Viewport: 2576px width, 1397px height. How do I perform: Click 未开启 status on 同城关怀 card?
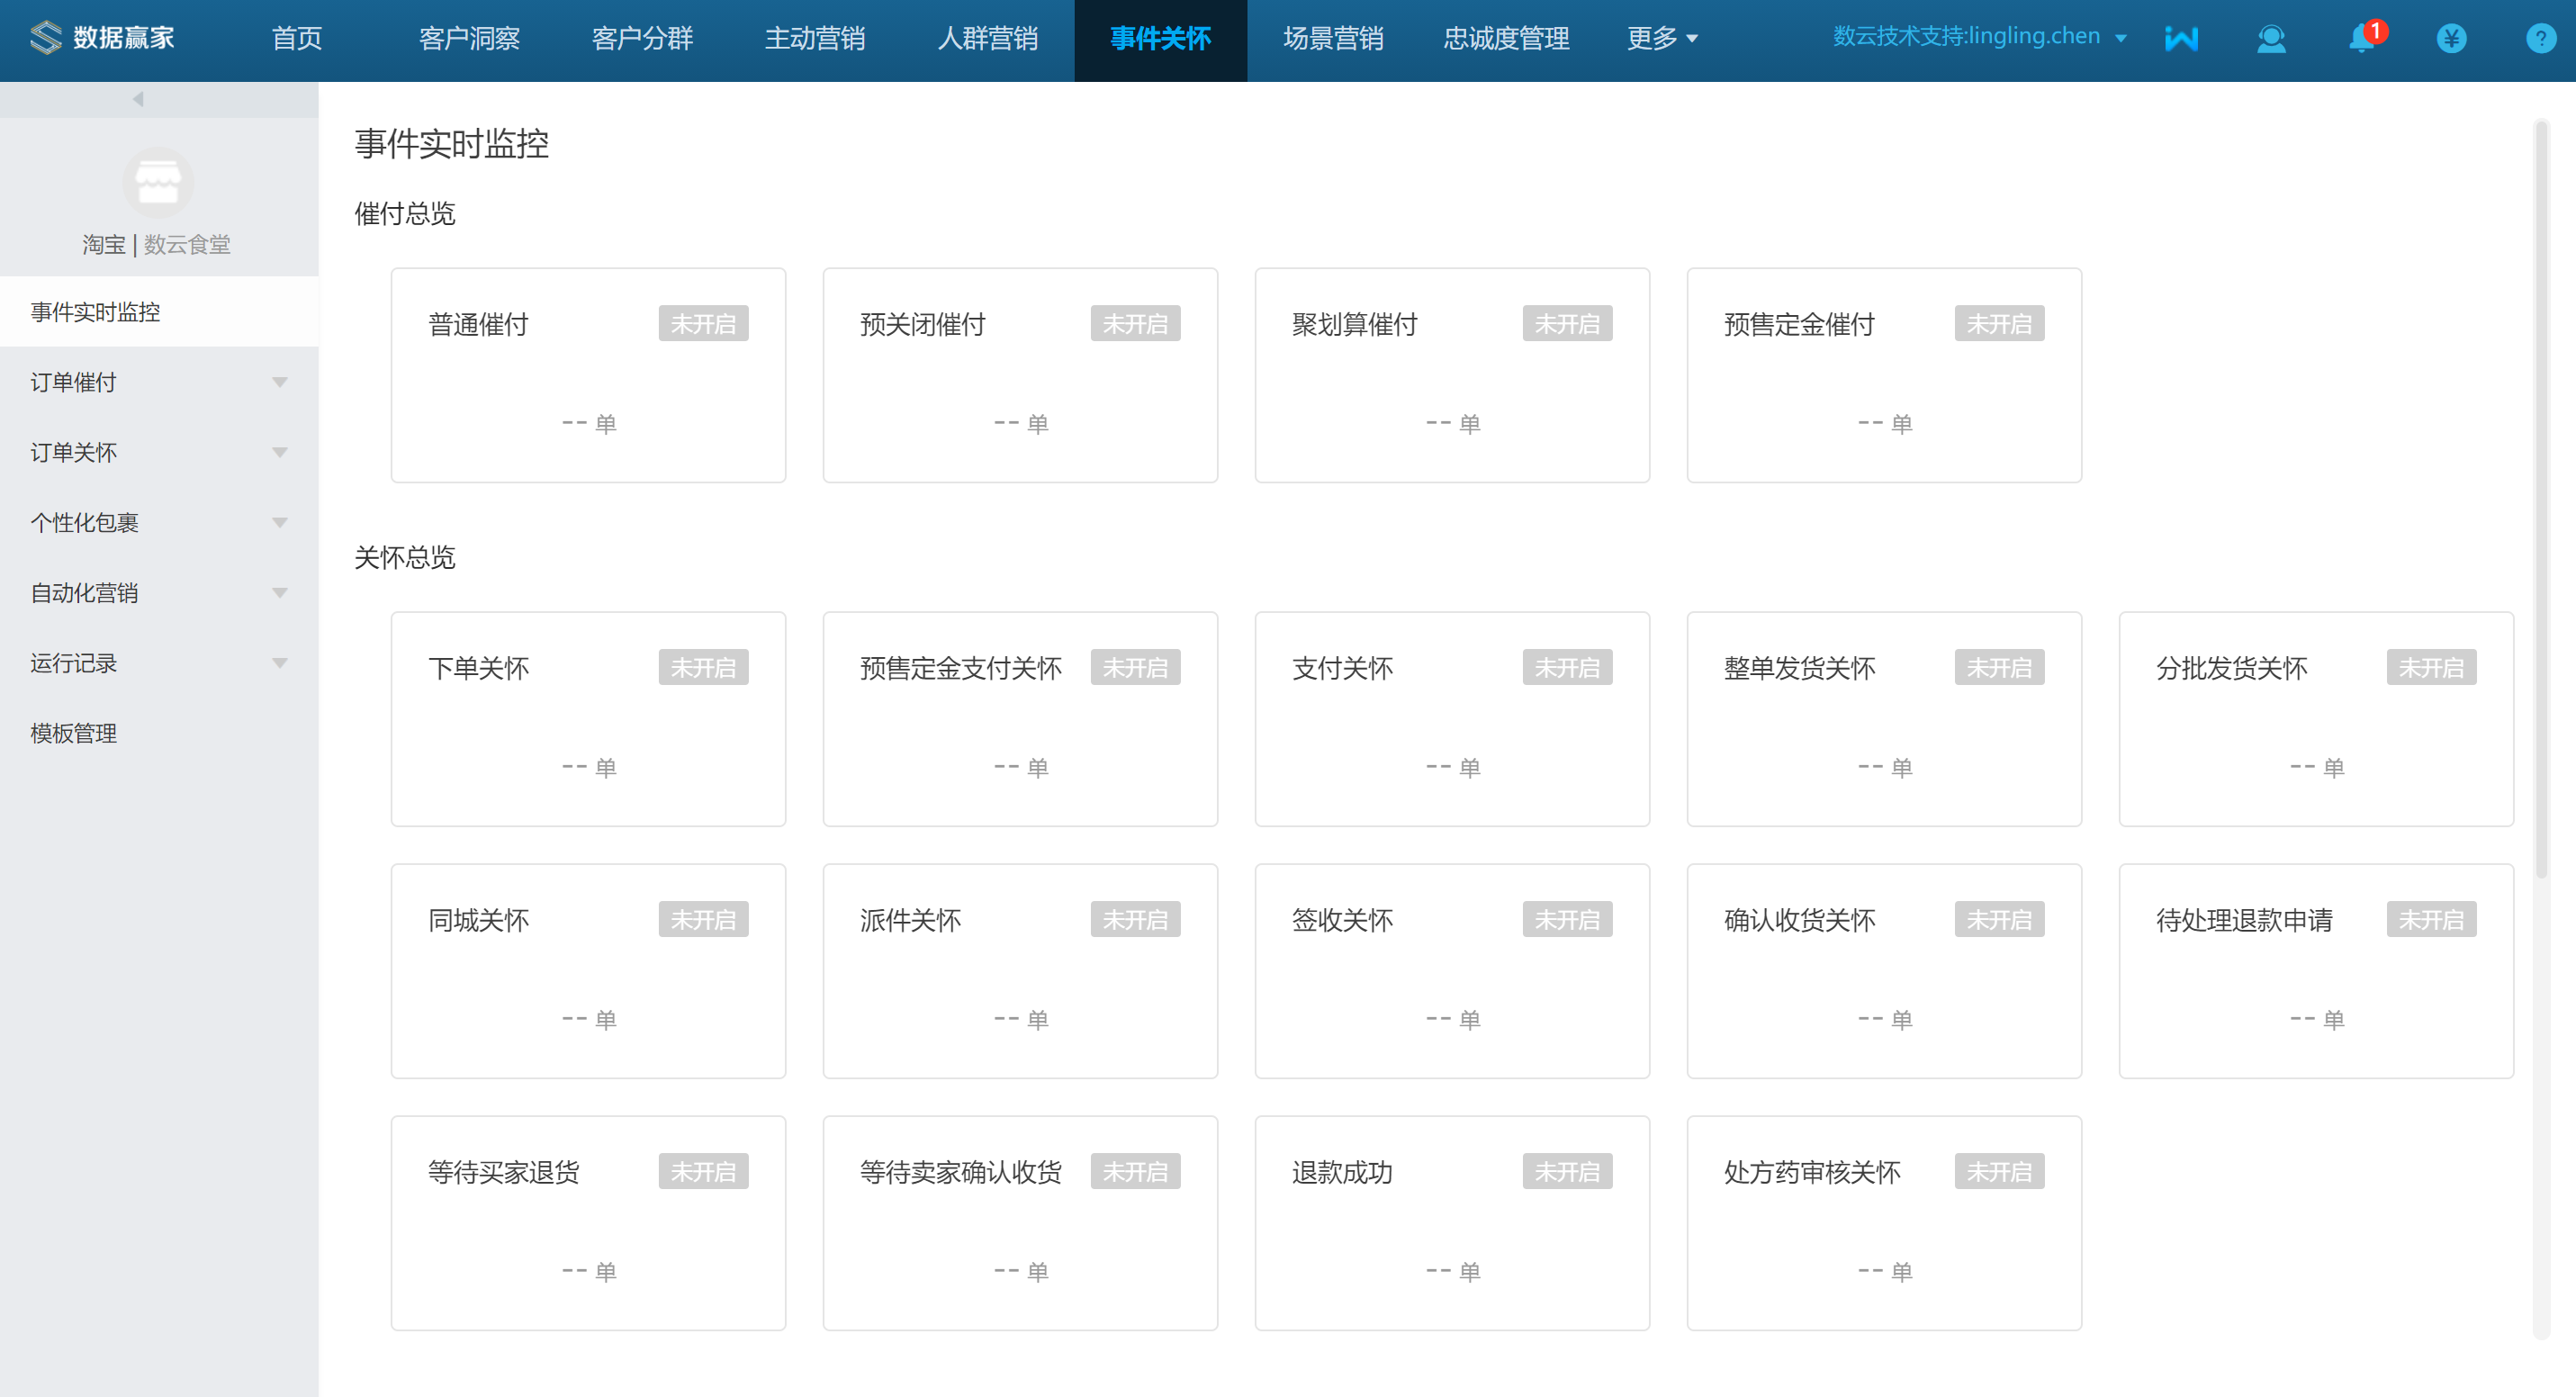click(703, 920)
